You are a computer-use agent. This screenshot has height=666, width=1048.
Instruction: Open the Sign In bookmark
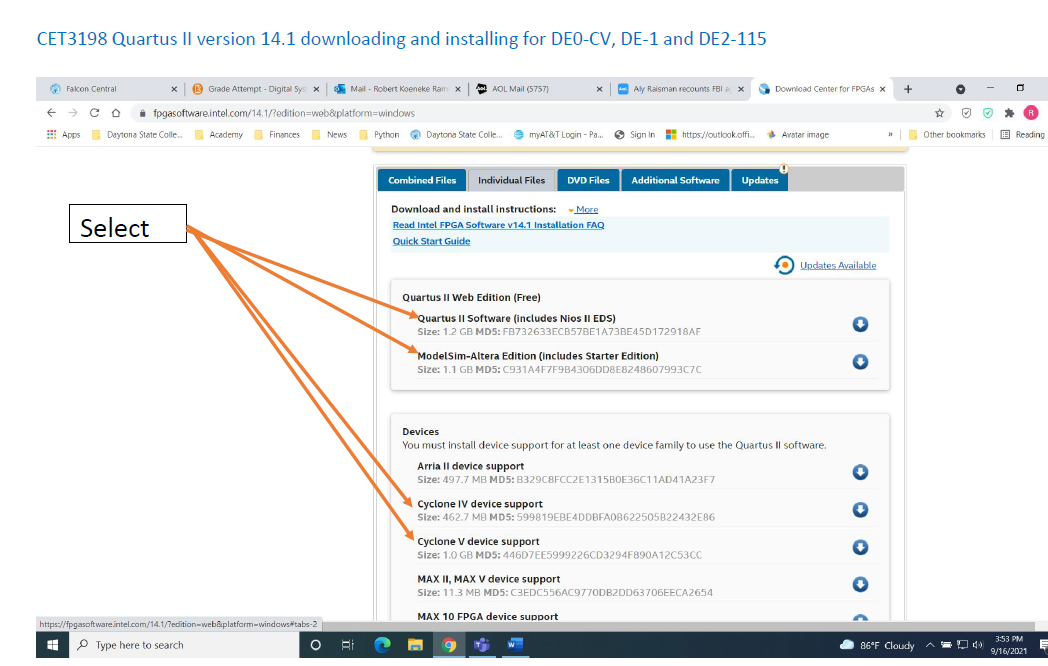coord(634,134)
